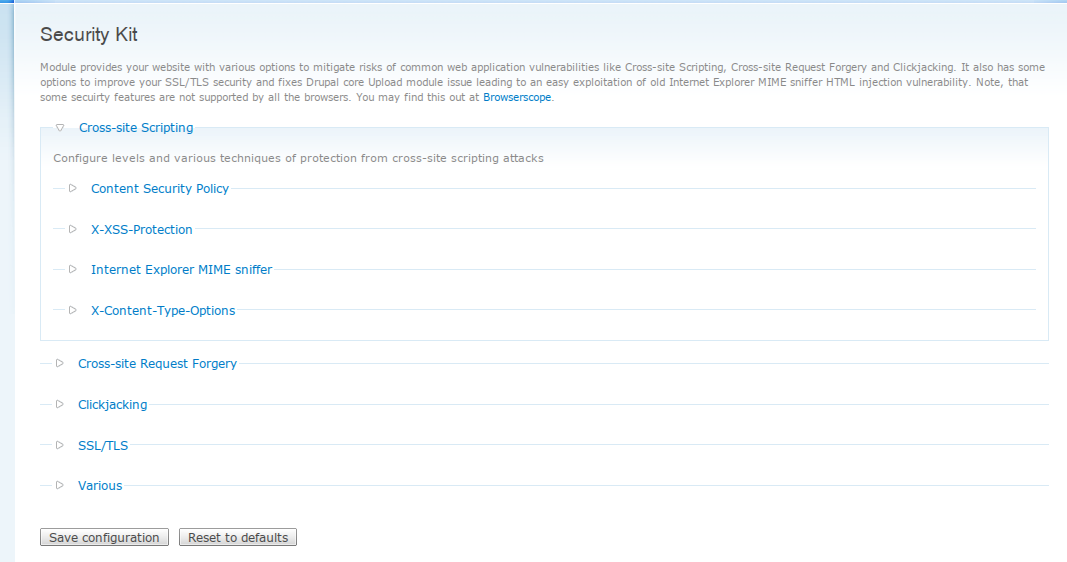Open Cross-site Scripting fieldset title
Image resolution: width=1067 pixels, height=562 pixels.
click(136, 128)
